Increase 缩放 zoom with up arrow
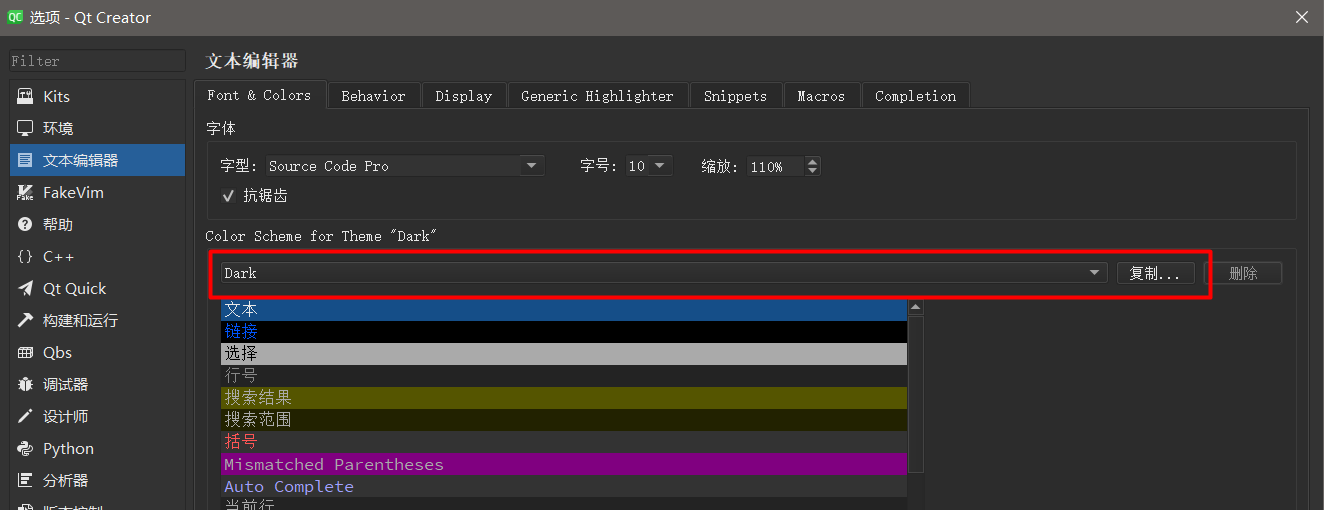1324x510 pixels. pyautogui.click(x=812, y=161)
